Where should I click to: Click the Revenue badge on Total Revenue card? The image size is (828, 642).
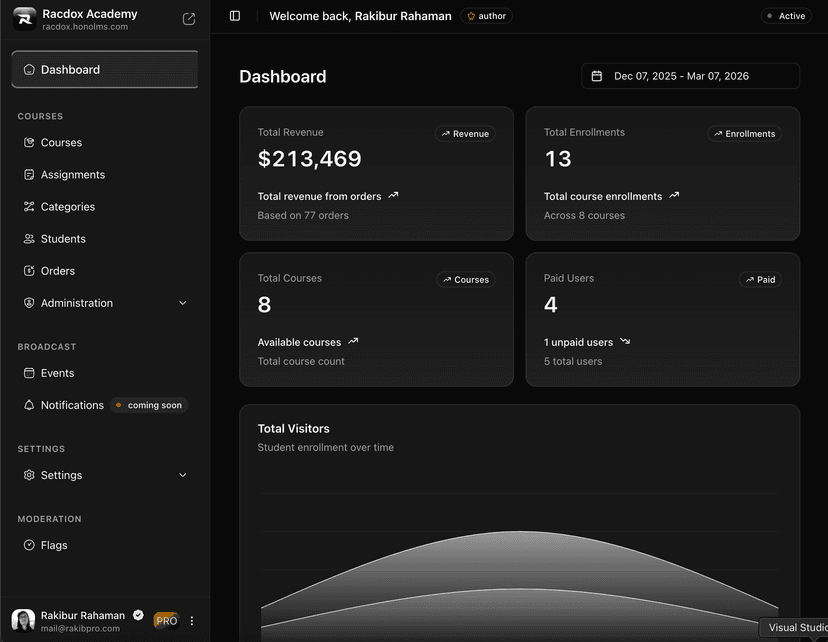(465, 134)
